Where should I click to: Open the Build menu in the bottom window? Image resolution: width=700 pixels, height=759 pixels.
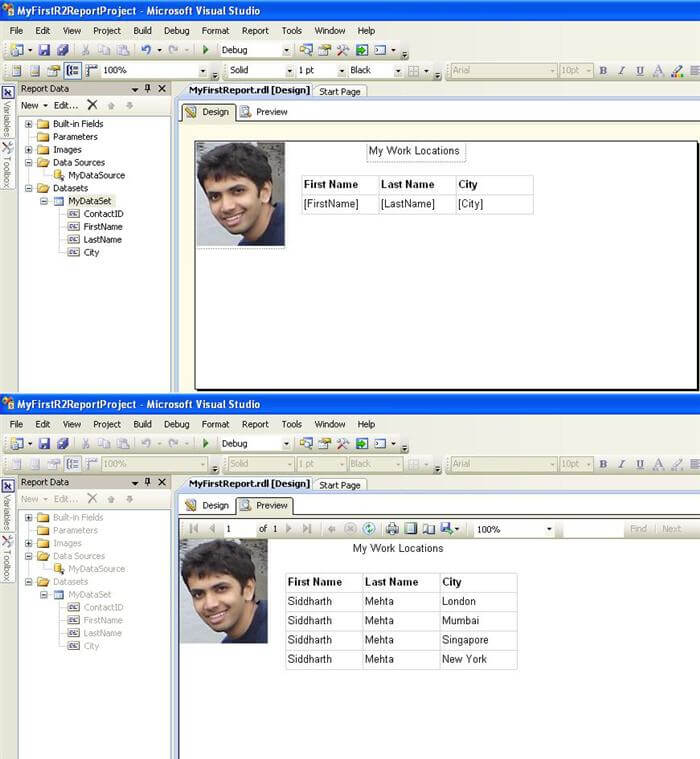pyautogui.click(x=142, y=424)
